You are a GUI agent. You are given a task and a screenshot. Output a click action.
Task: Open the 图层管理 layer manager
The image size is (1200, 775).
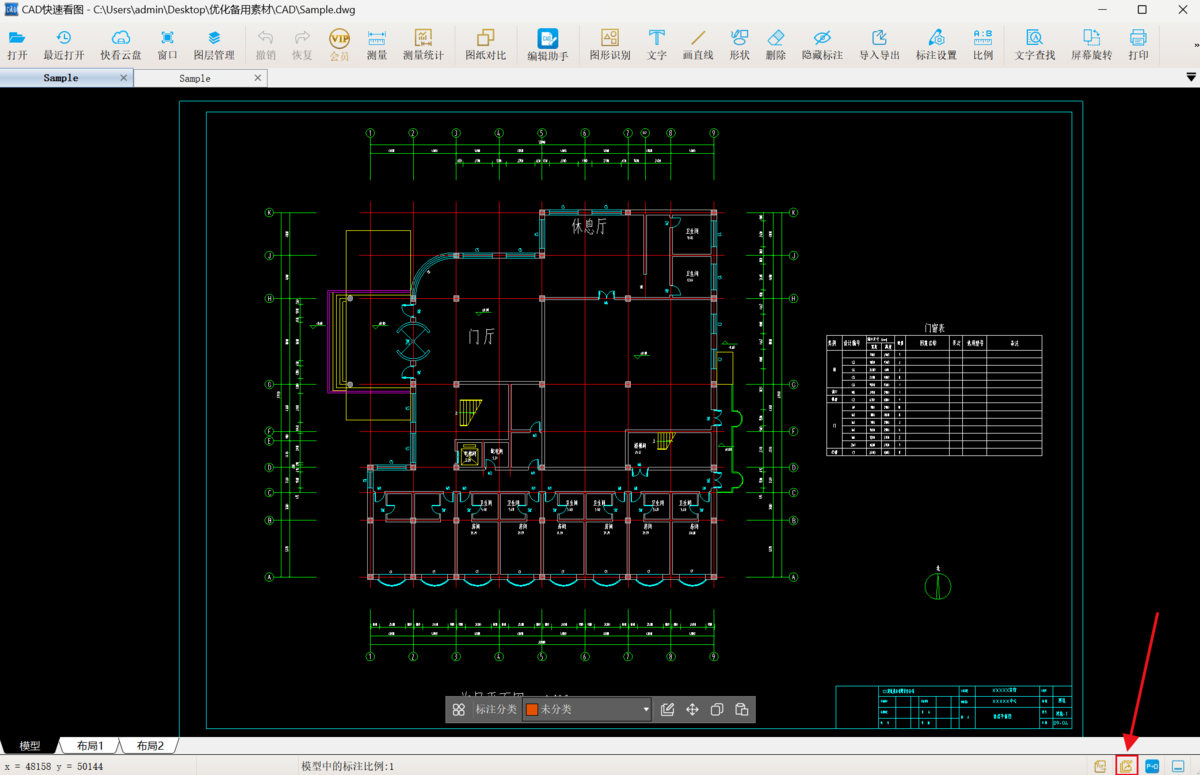click(214, 45)
